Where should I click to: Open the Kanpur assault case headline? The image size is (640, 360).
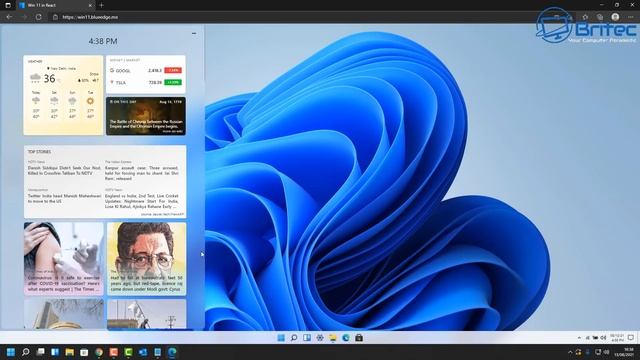142,173
